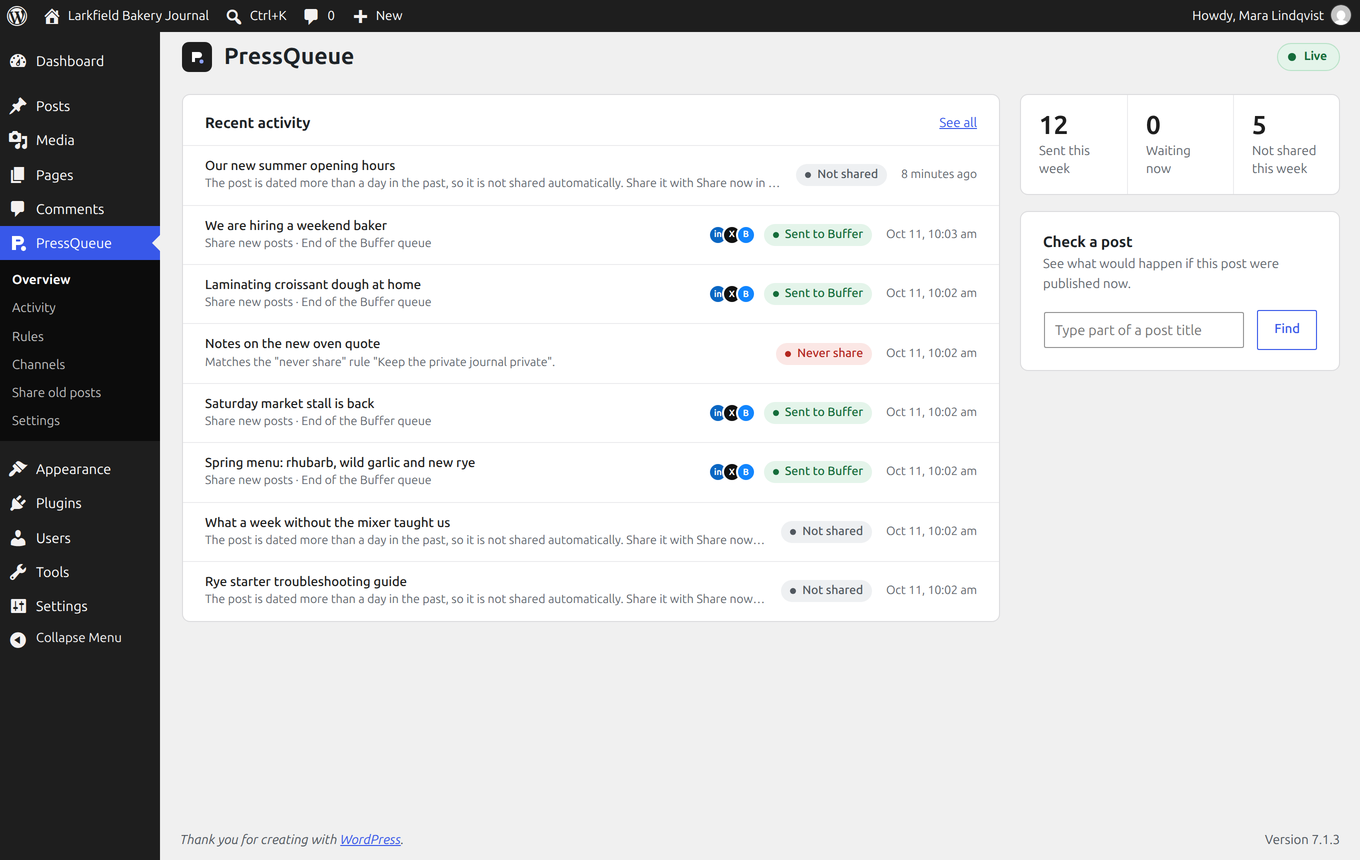Open the Rules submenu item
This screenshot has width=1360, height=860.
click(x=28, y=336)
